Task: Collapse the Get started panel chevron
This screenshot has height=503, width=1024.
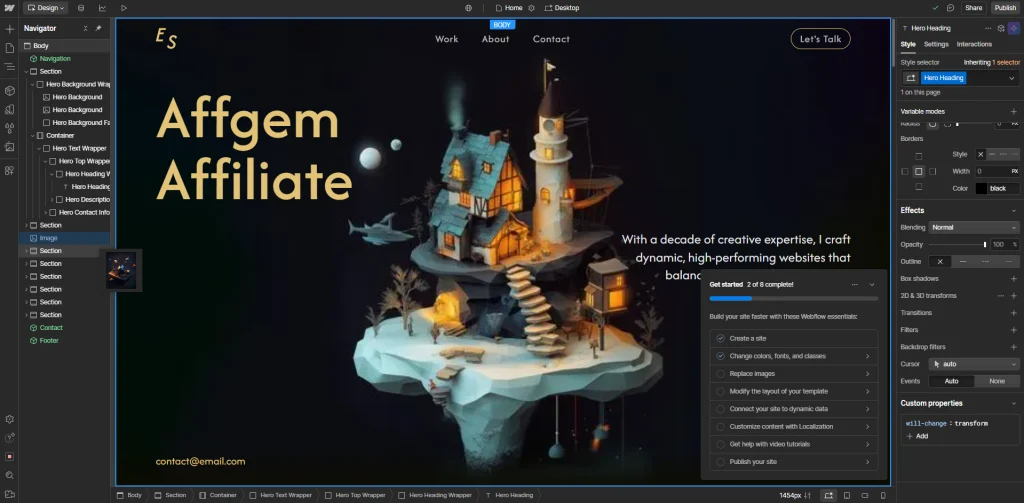Action: pos(871,284)
